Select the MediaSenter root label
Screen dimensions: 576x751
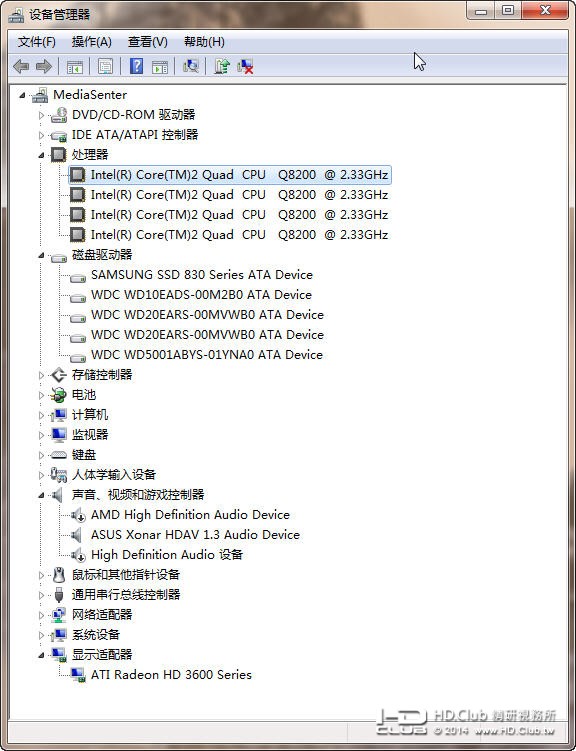coord(90,95)
